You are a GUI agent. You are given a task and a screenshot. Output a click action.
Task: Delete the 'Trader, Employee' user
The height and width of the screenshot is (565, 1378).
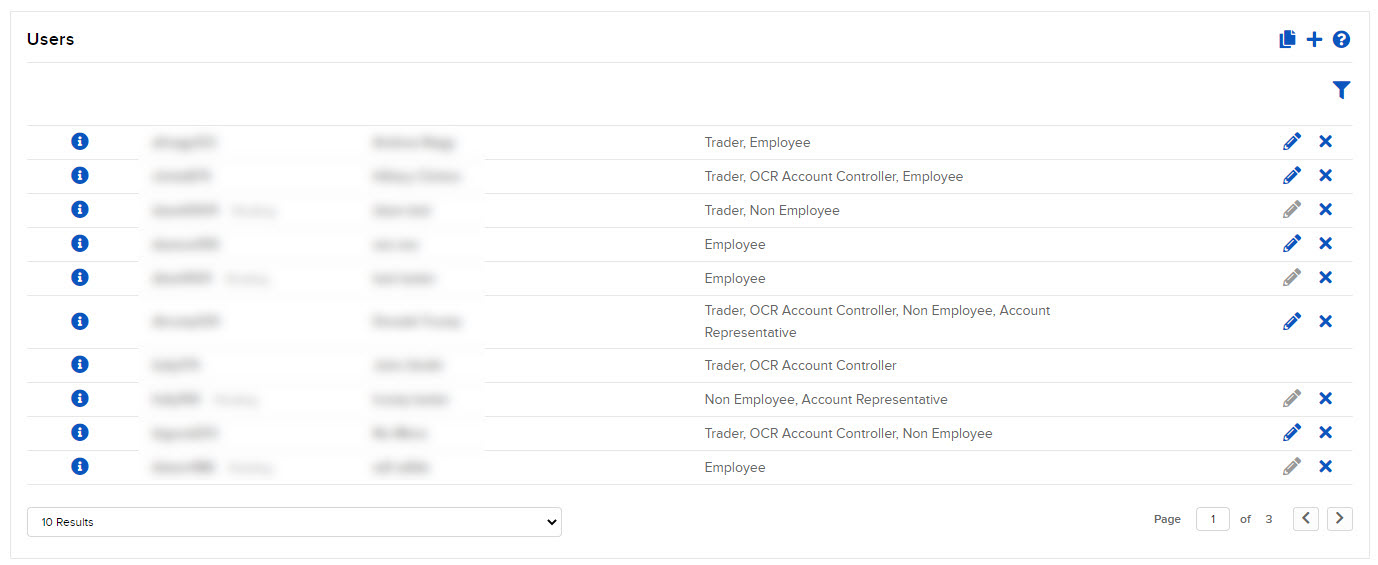[x=1326, y=142]
